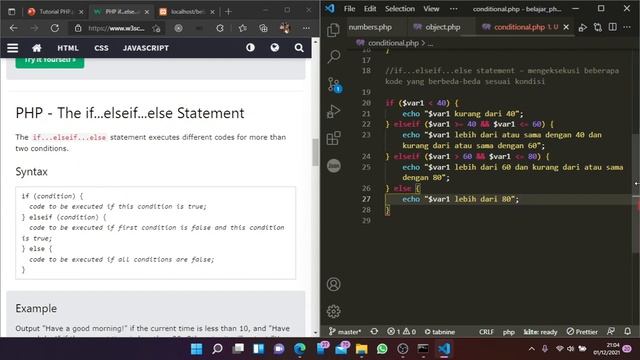Click the Prettier status bar item
This screenshot has height=360, width=640.
582,331
